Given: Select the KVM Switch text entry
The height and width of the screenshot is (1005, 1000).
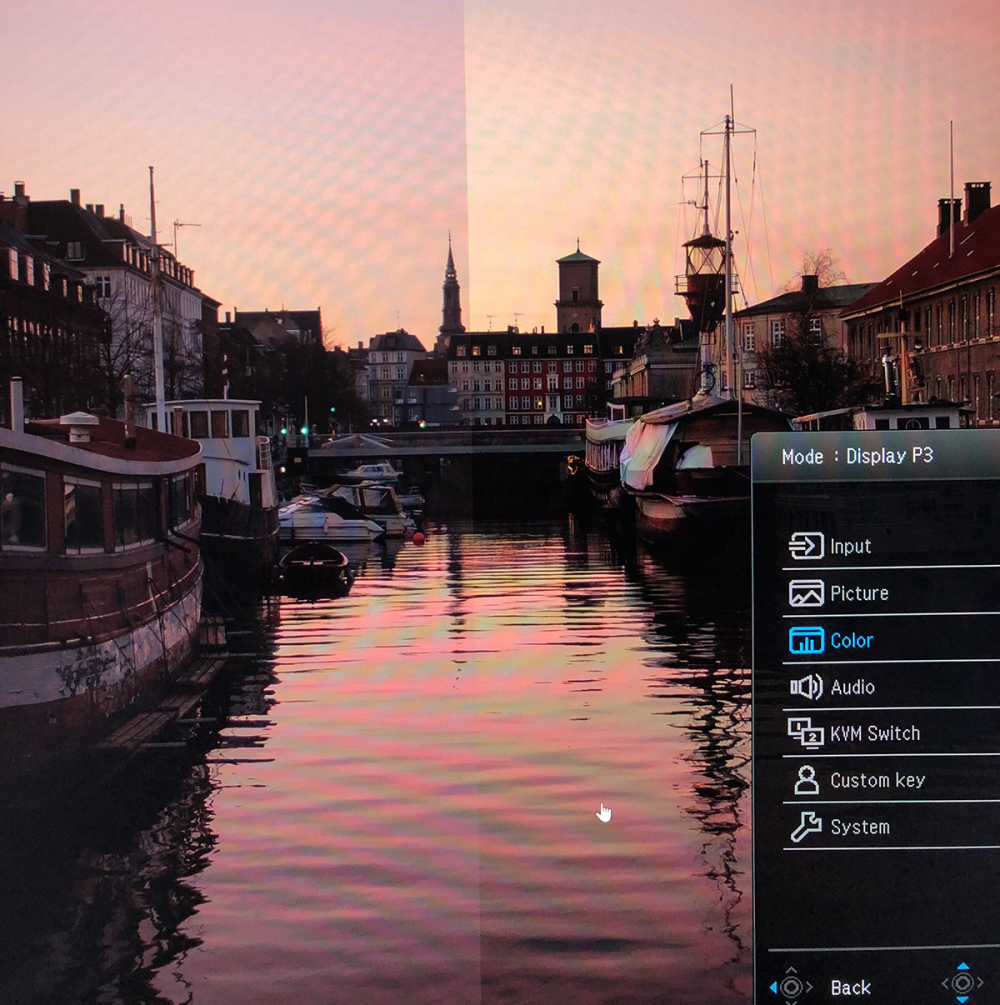Looking at the screenshot, I should pyautogui.click(x=875, y=733).
